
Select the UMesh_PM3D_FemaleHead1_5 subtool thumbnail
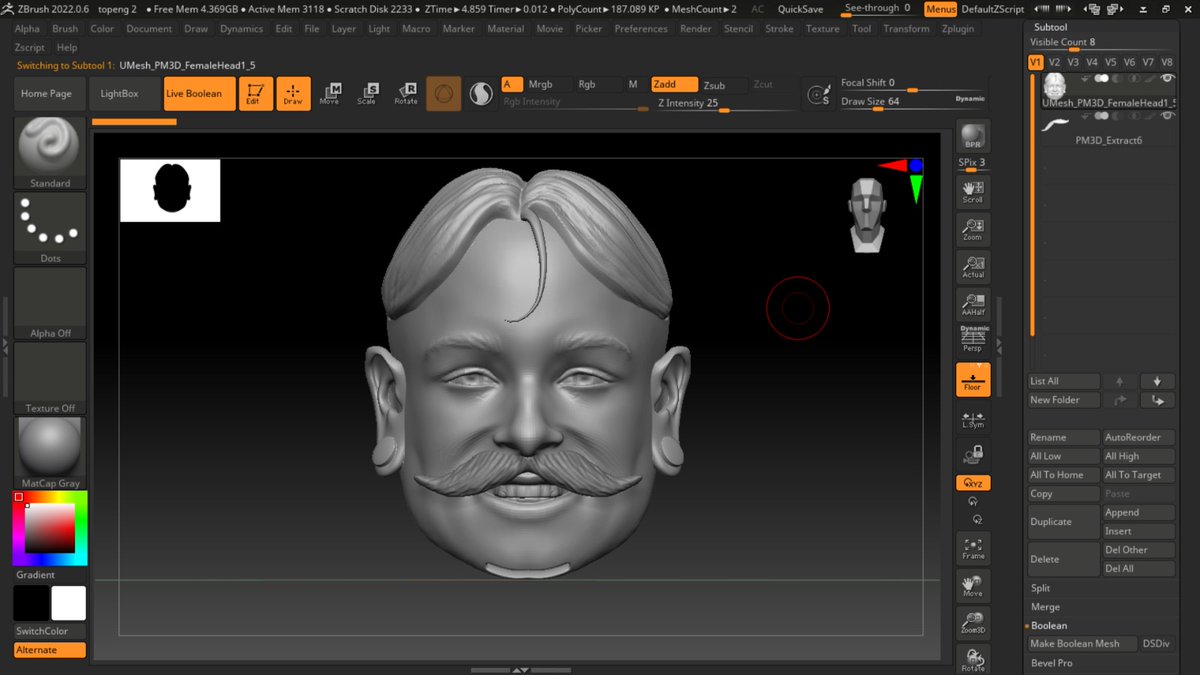1054,84
